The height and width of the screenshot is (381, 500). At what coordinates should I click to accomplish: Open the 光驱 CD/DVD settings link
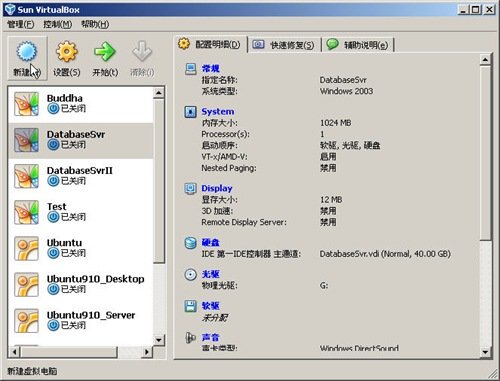[210, 274]
